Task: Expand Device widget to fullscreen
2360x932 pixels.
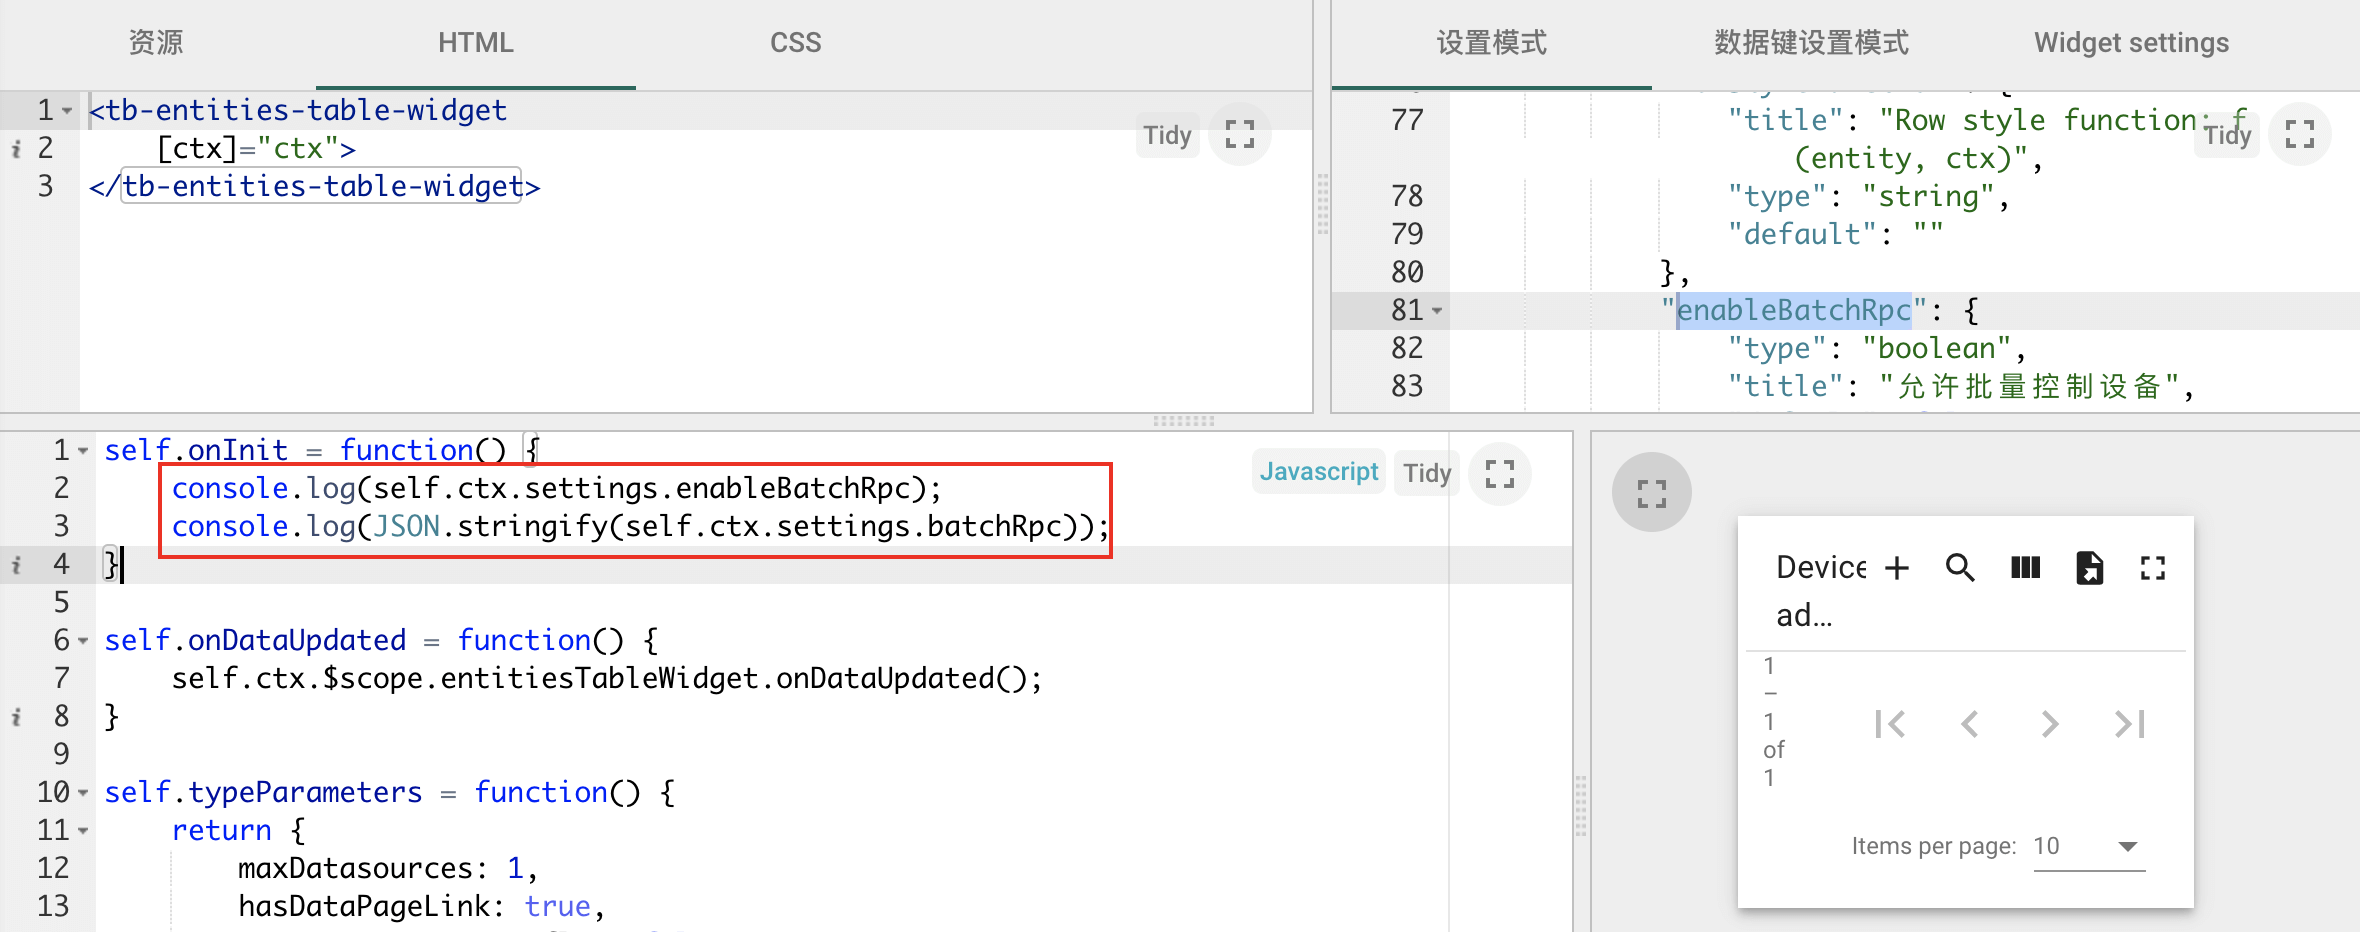Action: point(2153,568)
